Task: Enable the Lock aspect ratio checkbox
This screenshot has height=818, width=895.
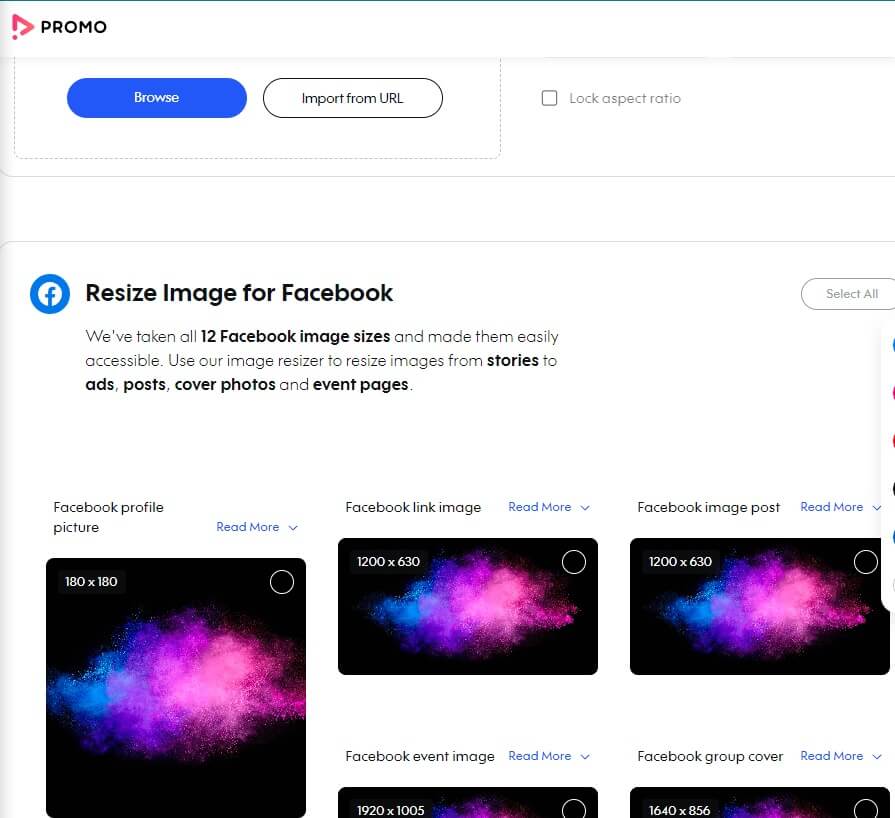Action: [x=549, y=98]
